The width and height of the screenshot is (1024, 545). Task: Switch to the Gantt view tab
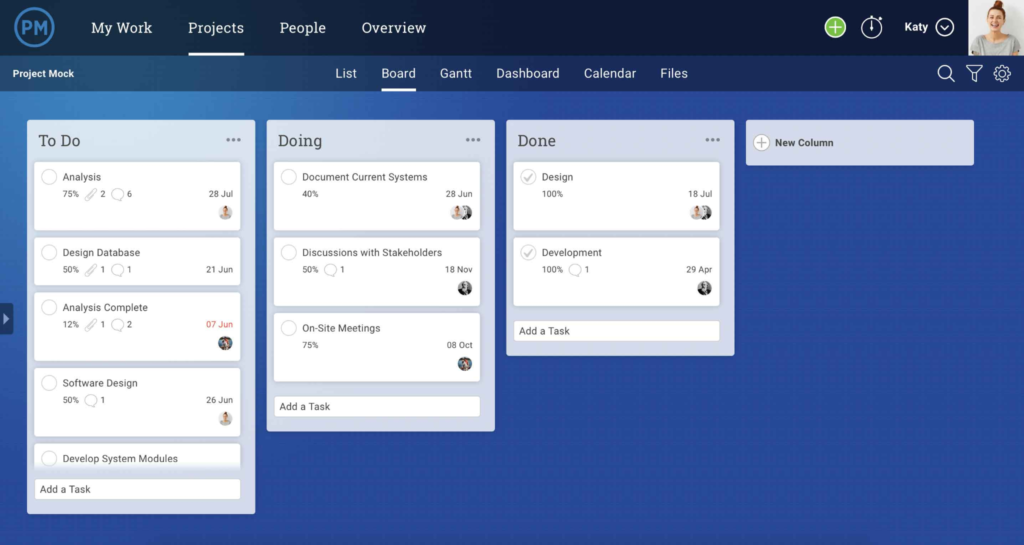(456, 73)
